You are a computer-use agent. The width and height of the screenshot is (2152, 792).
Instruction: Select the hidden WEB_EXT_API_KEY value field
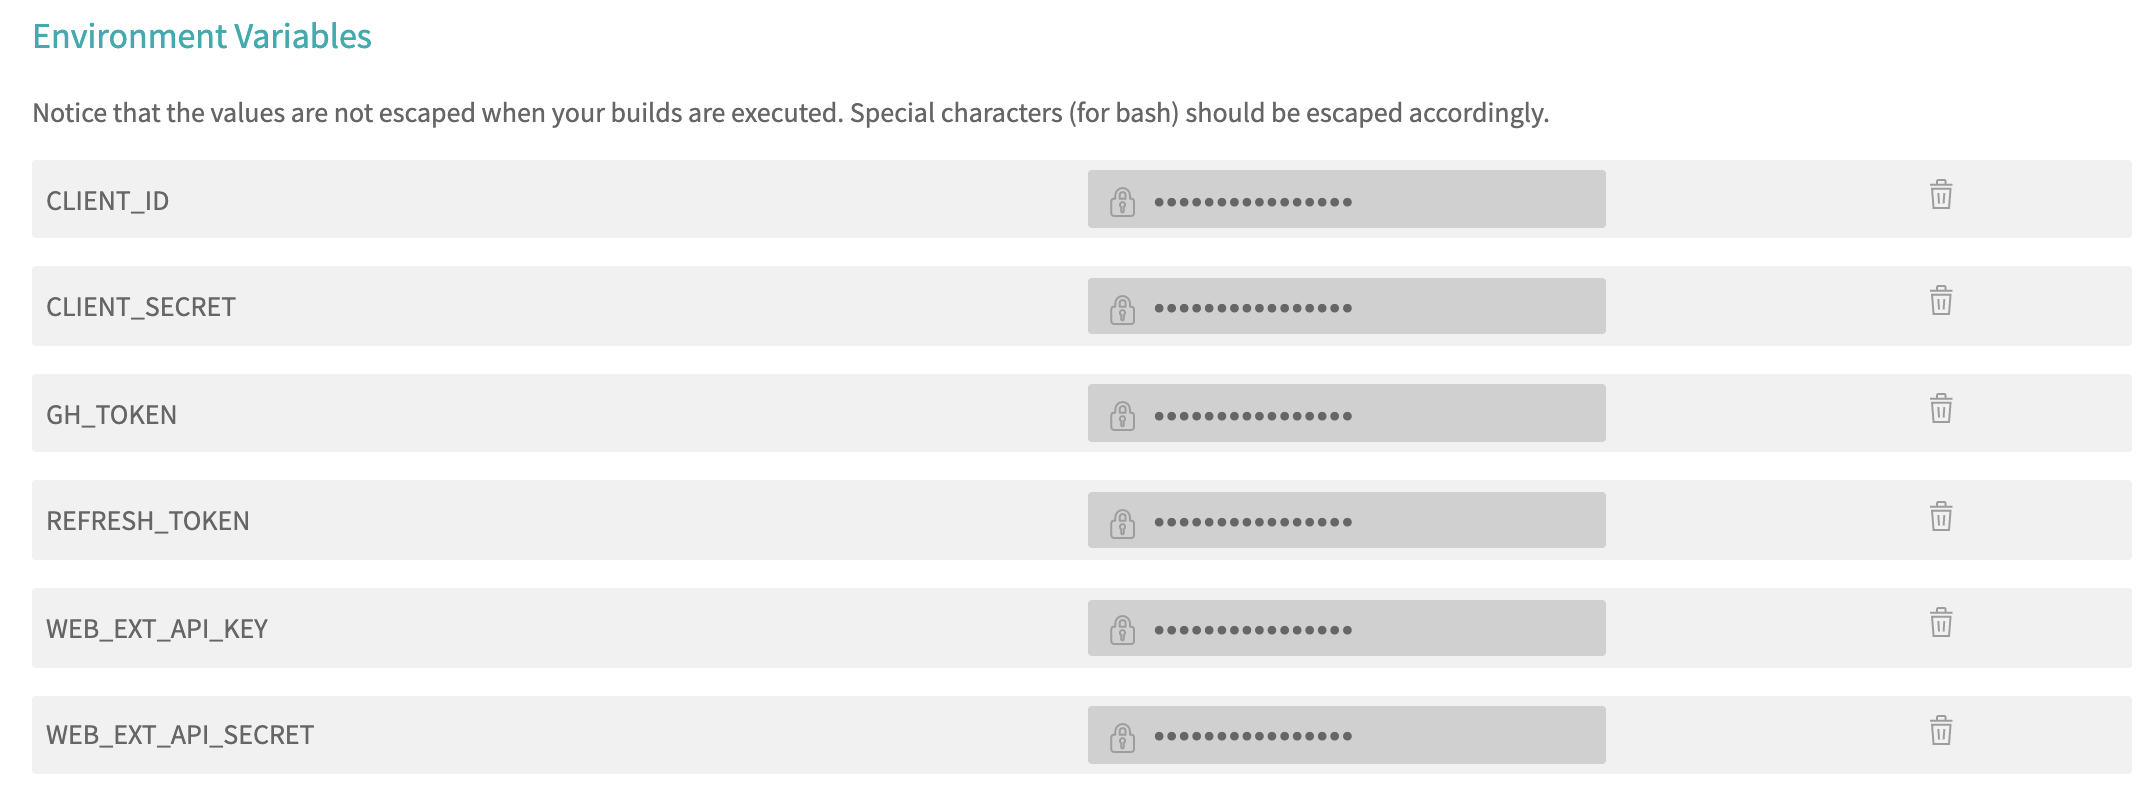click(x=1347, y=628)
